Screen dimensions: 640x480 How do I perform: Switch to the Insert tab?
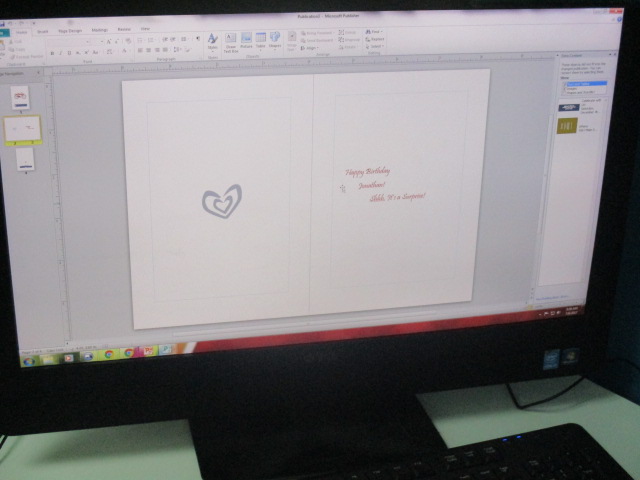(42, 31)
